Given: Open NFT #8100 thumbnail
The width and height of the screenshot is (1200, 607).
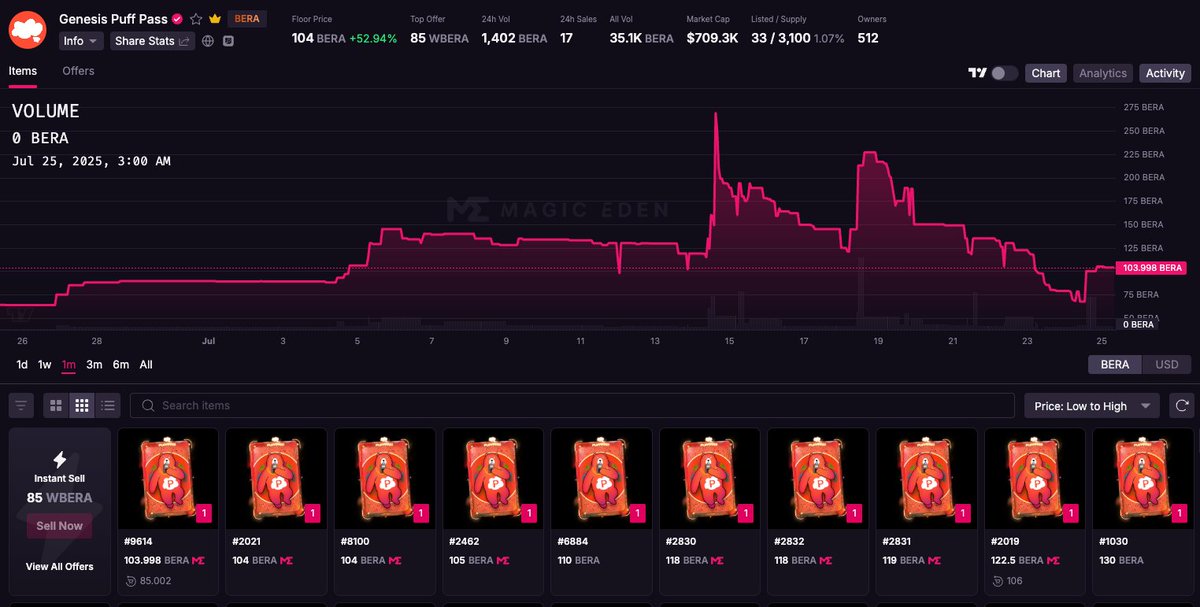Looking at the screenshot, I should coord(385,477).
